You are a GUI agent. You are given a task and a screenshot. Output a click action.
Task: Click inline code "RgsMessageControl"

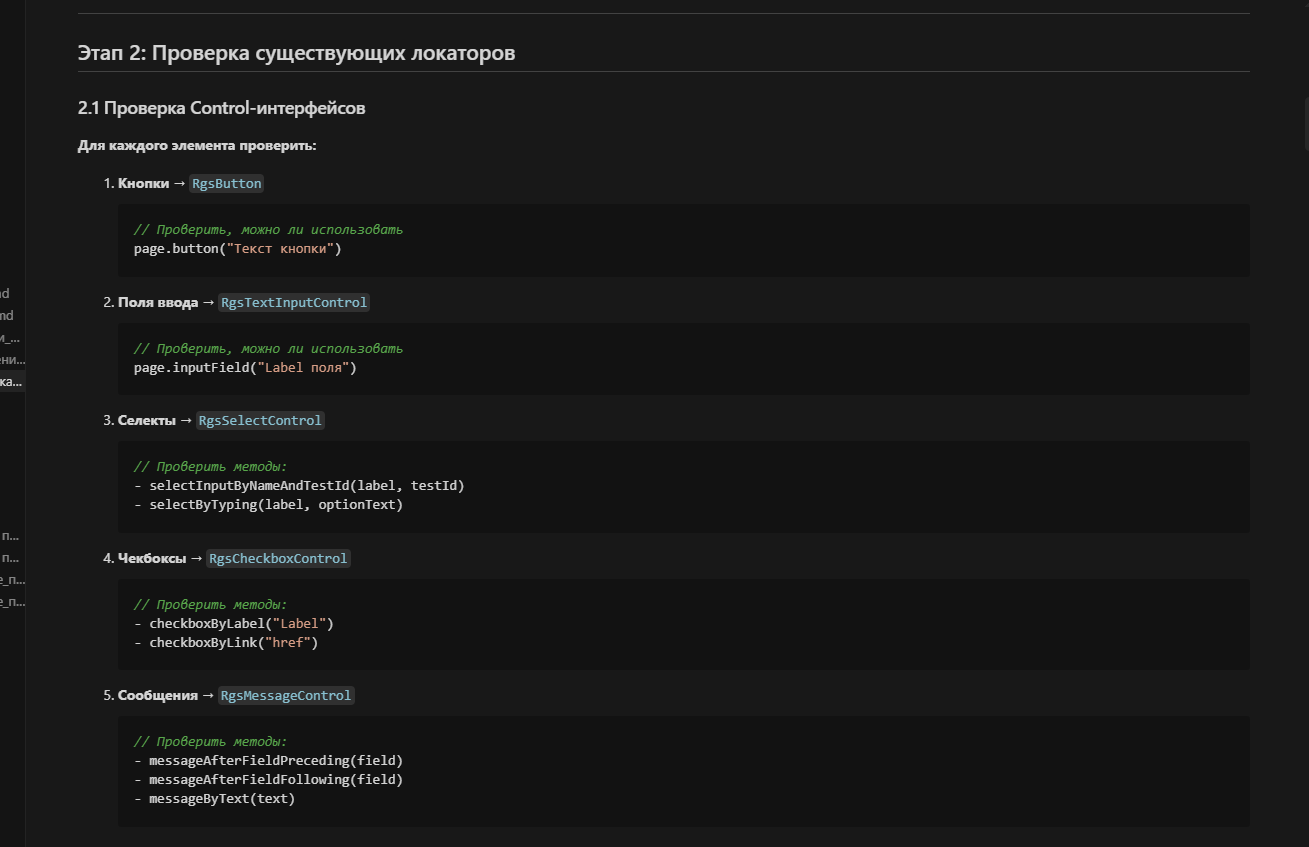287,696
